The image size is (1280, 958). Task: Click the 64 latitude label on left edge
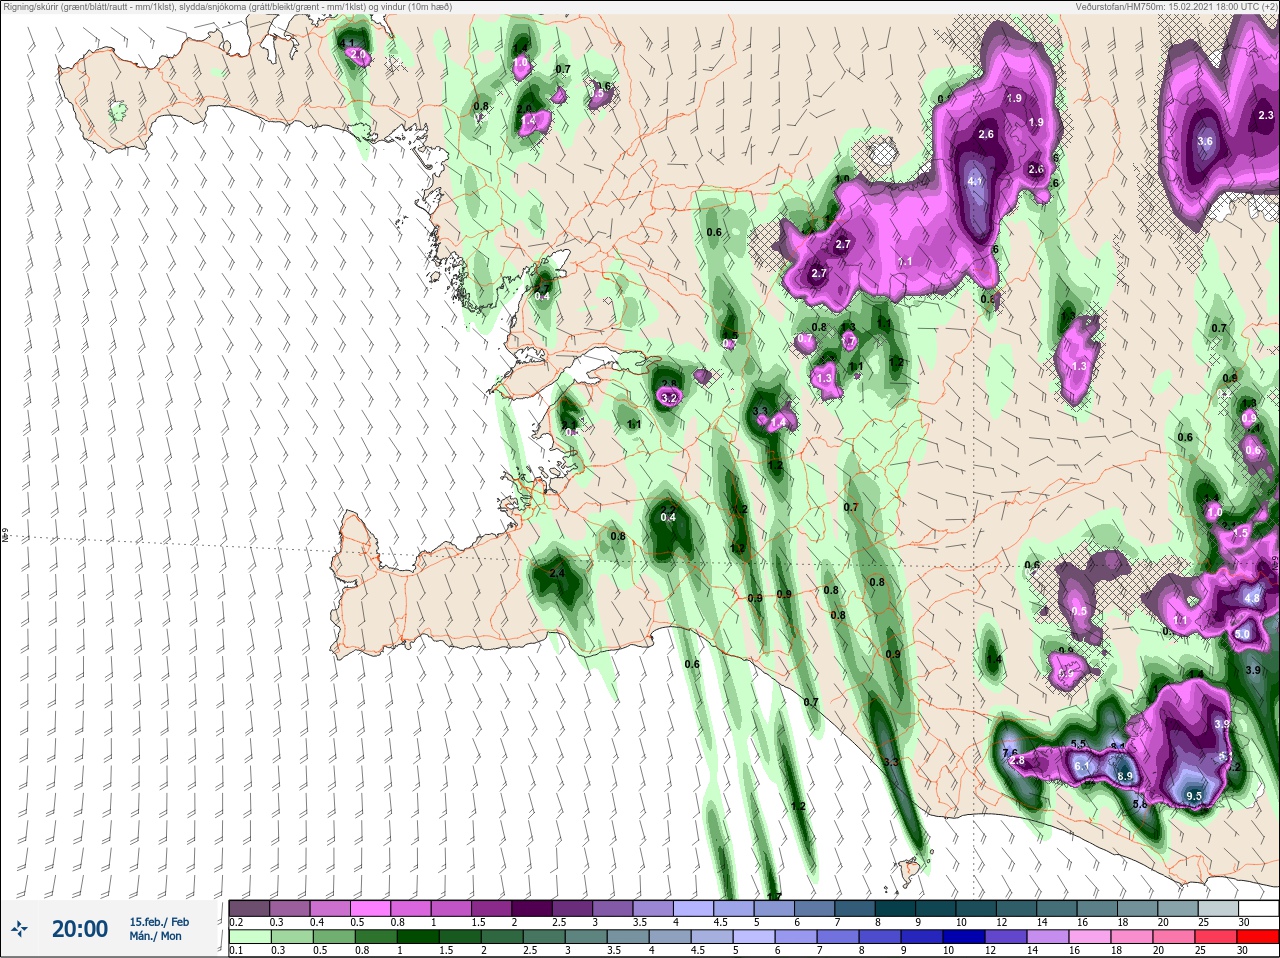coord(4,537)
